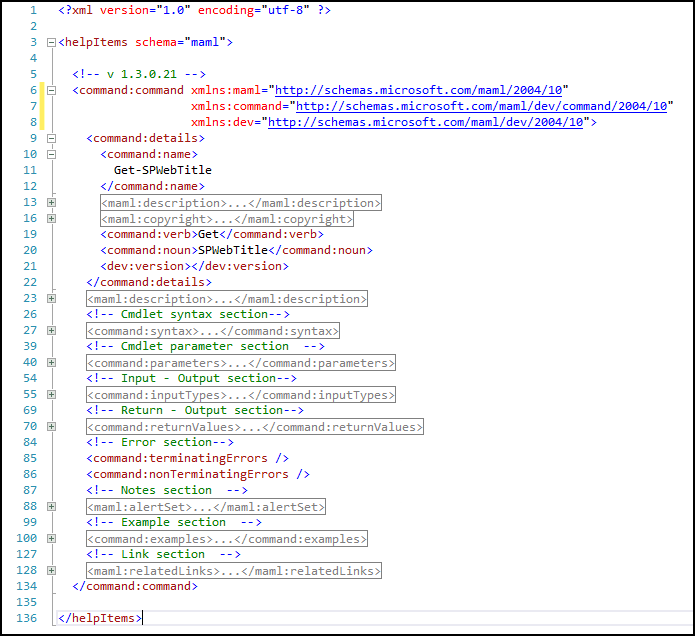Click the collapsed command:inputTypes block
Viewport: 695px width, 636px height.
click(241, 395)
